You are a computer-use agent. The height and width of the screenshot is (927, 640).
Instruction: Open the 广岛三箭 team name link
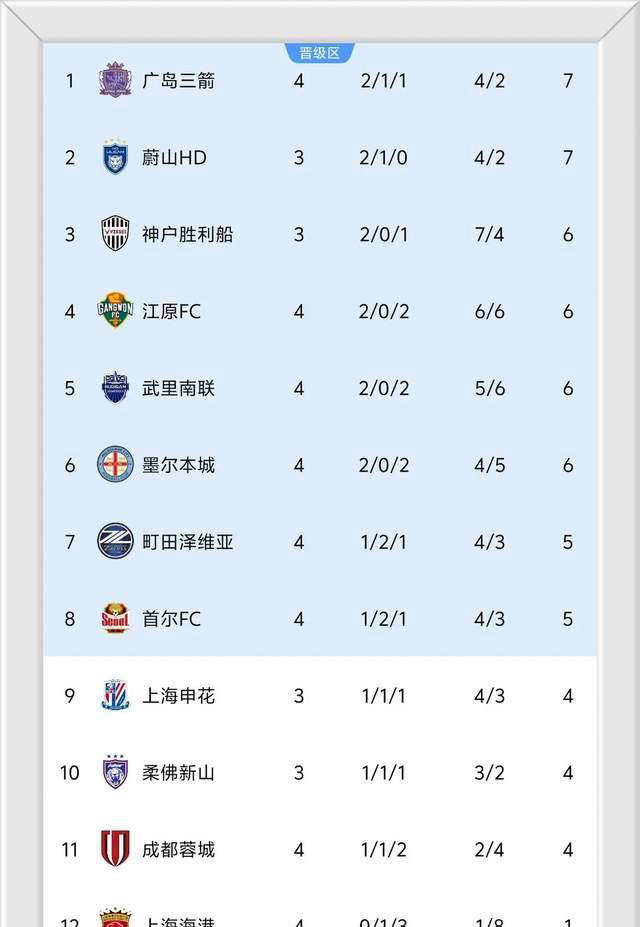click(178, 80)
